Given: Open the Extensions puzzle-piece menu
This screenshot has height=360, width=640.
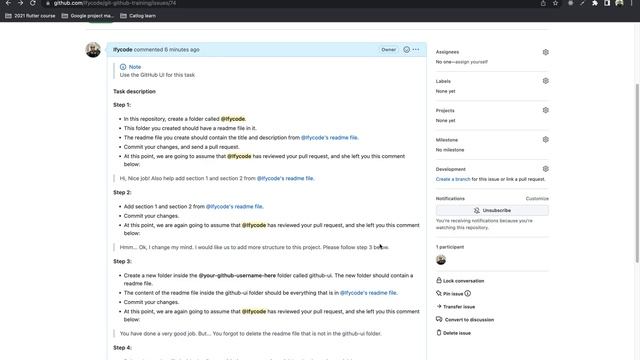Looking at the screenshot, I should coord(595,3).
